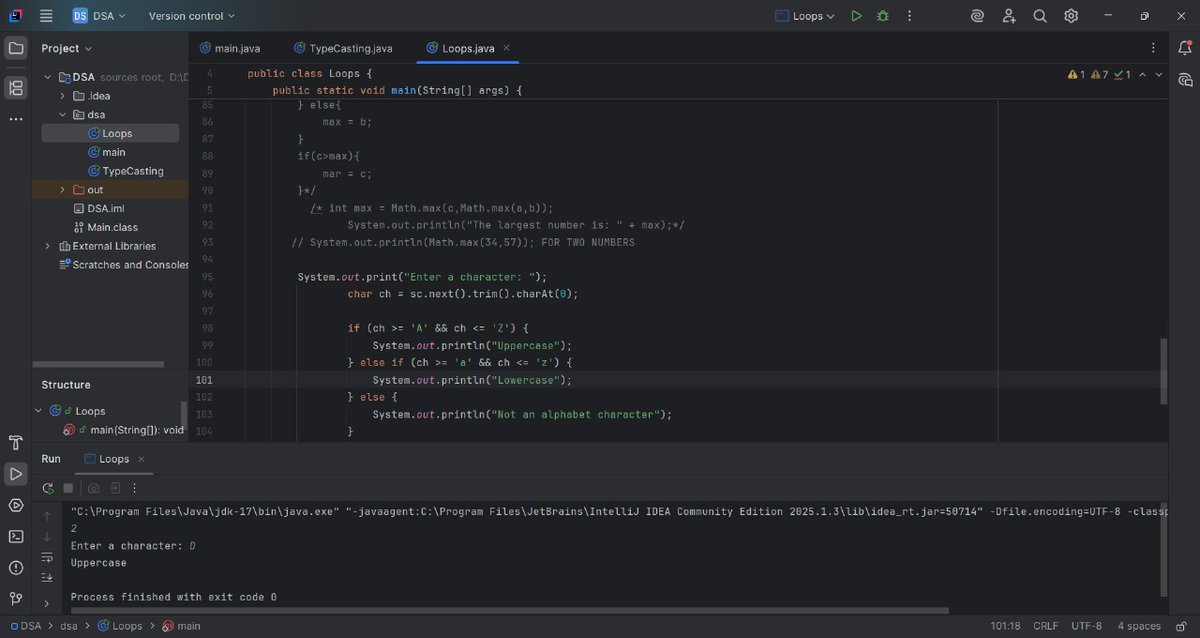Switch to TypeCasting.java editor tab
The width and height of the screenshot is (1200, 638).
point(343,48)
